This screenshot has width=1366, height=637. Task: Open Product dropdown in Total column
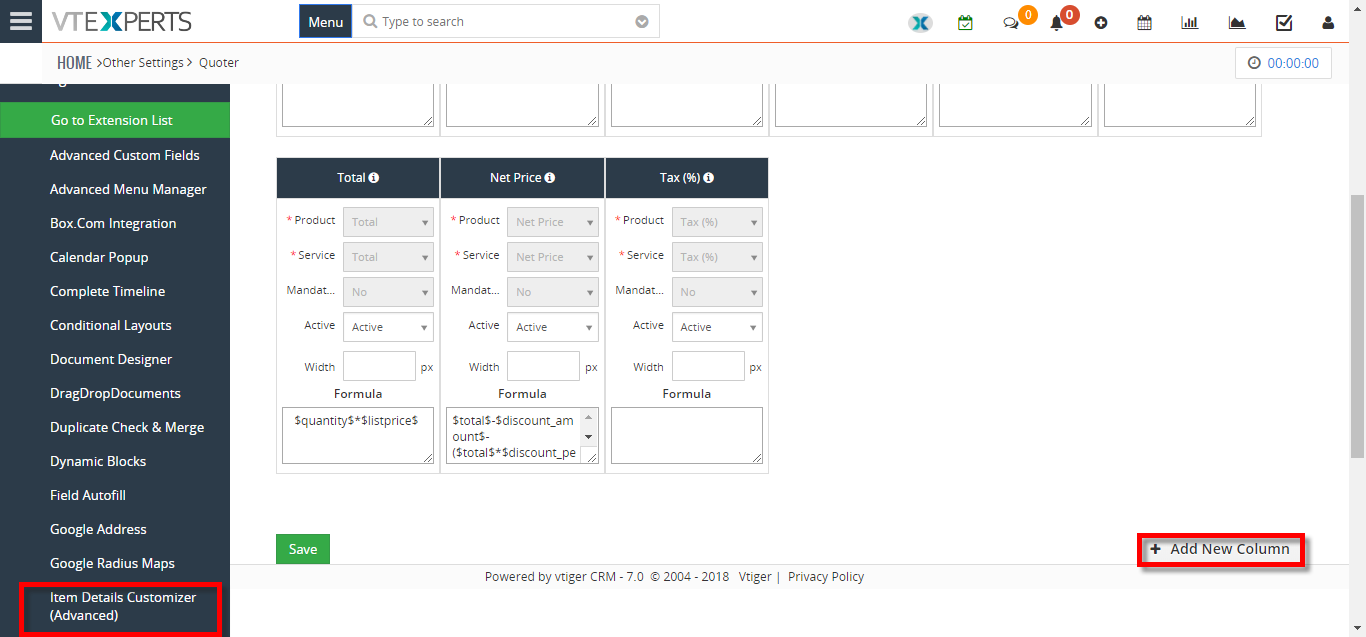(388, 222)
